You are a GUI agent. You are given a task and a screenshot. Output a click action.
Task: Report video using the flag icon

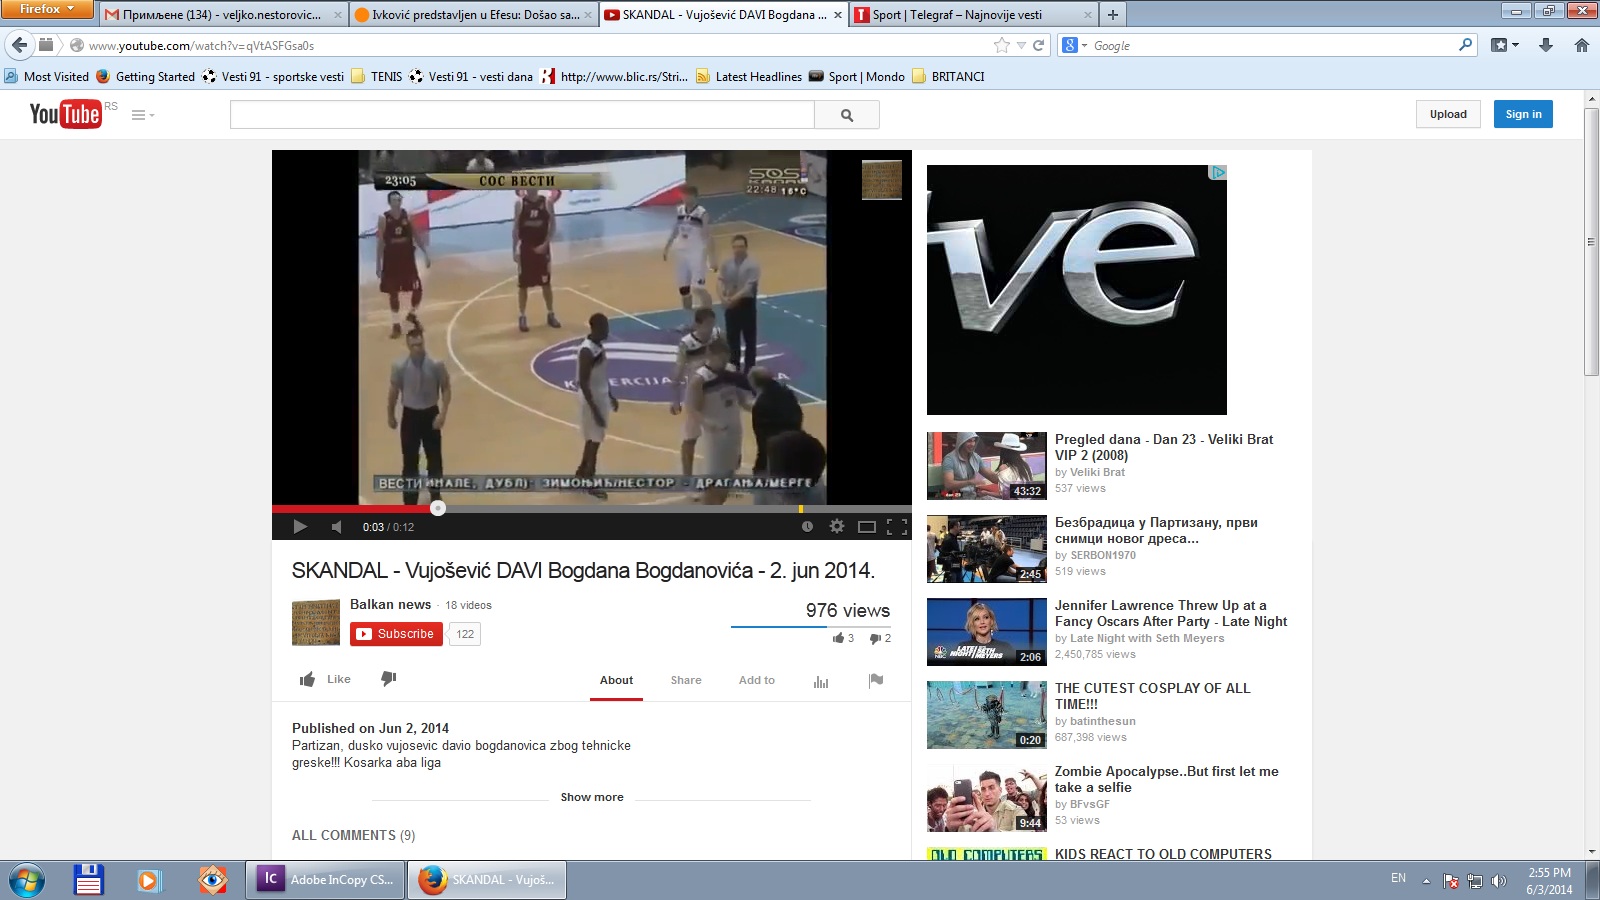(876, 680)
